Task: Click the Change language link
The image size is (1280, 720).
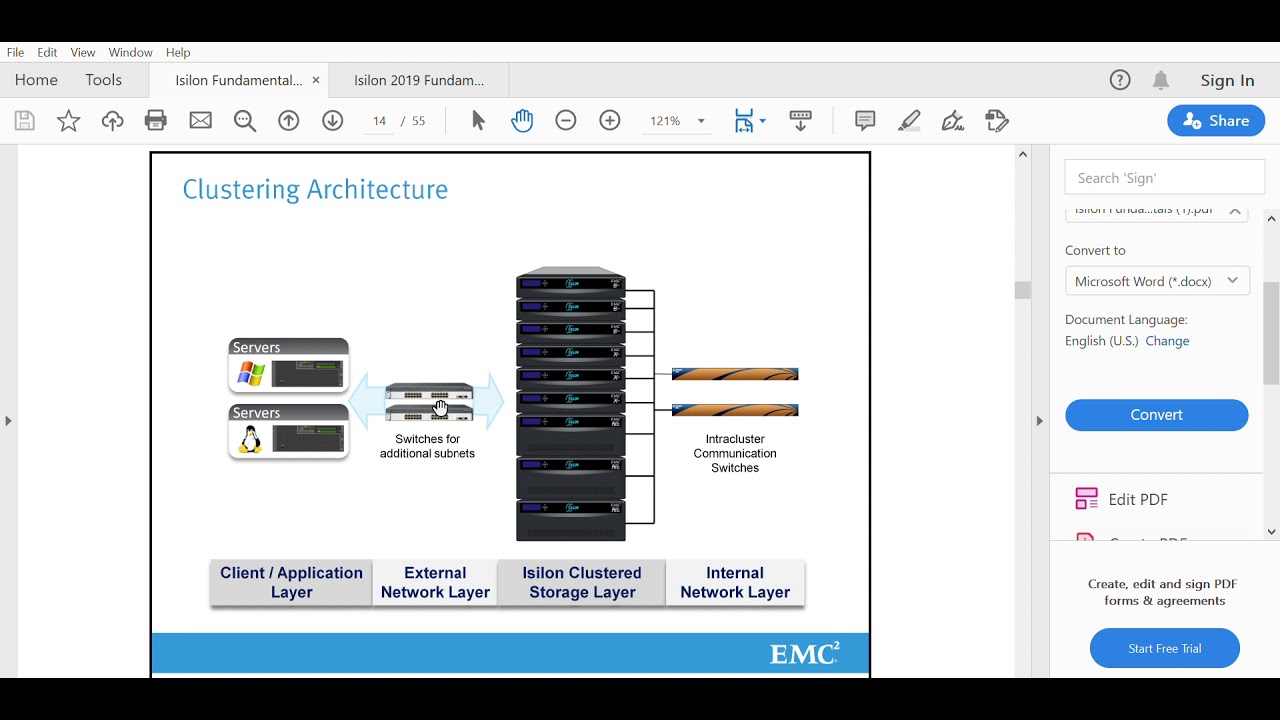Action: (x=1167, y=341)
